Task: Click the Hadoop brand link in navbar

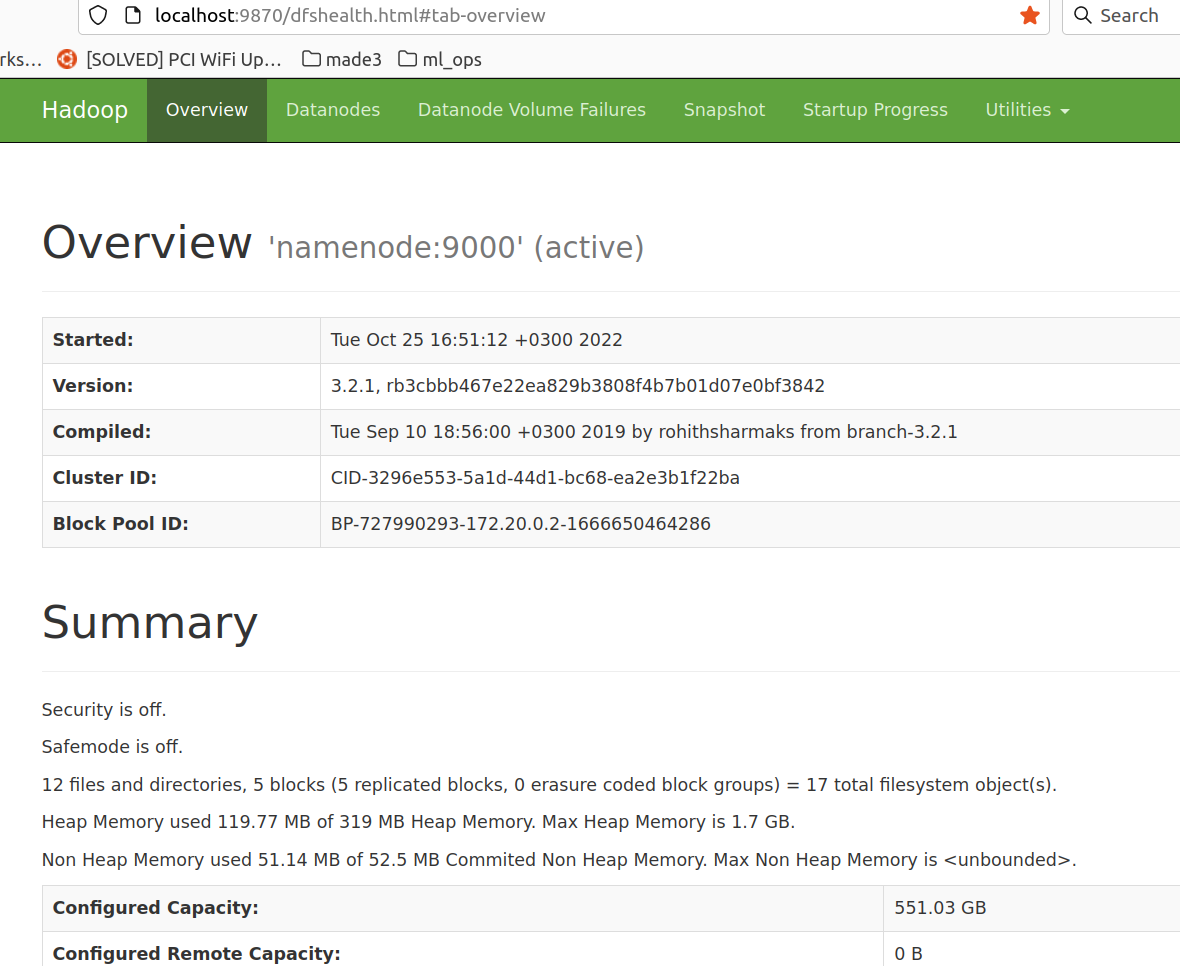Action: pyautogui.click(x=84, y=110)
